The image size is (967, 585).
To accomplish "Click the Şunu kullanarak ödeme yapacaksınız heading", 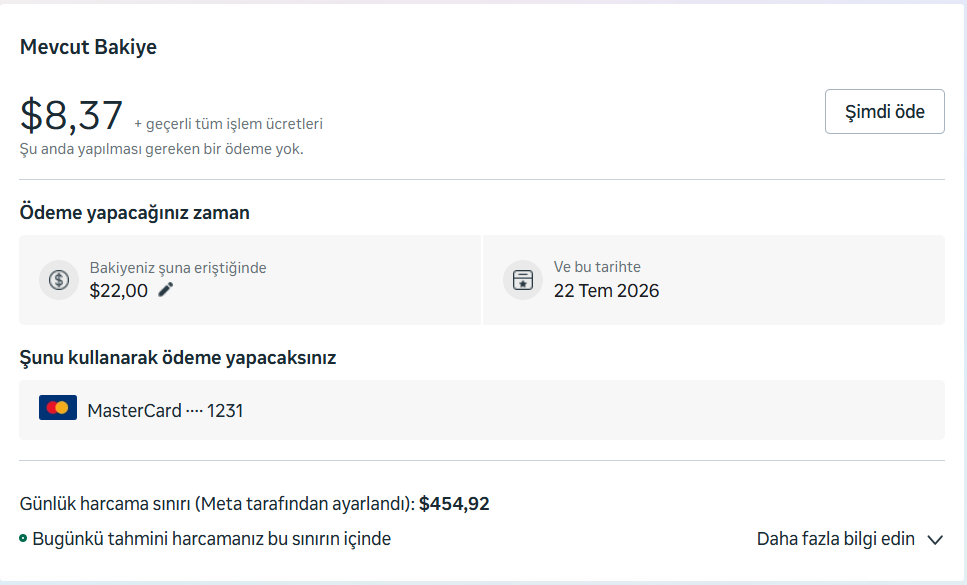I will tap(178, 358).
